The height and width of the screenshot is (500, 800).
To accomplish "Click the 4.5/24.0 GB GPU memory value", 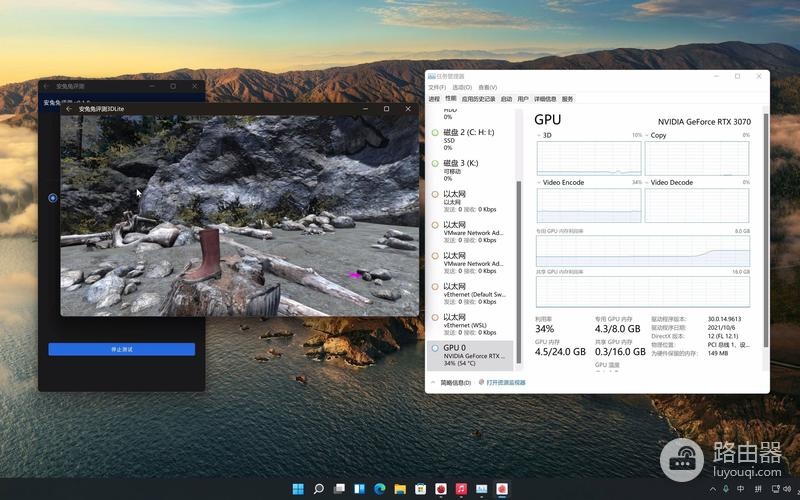I will pyautogui.click(x=560, y=352).
